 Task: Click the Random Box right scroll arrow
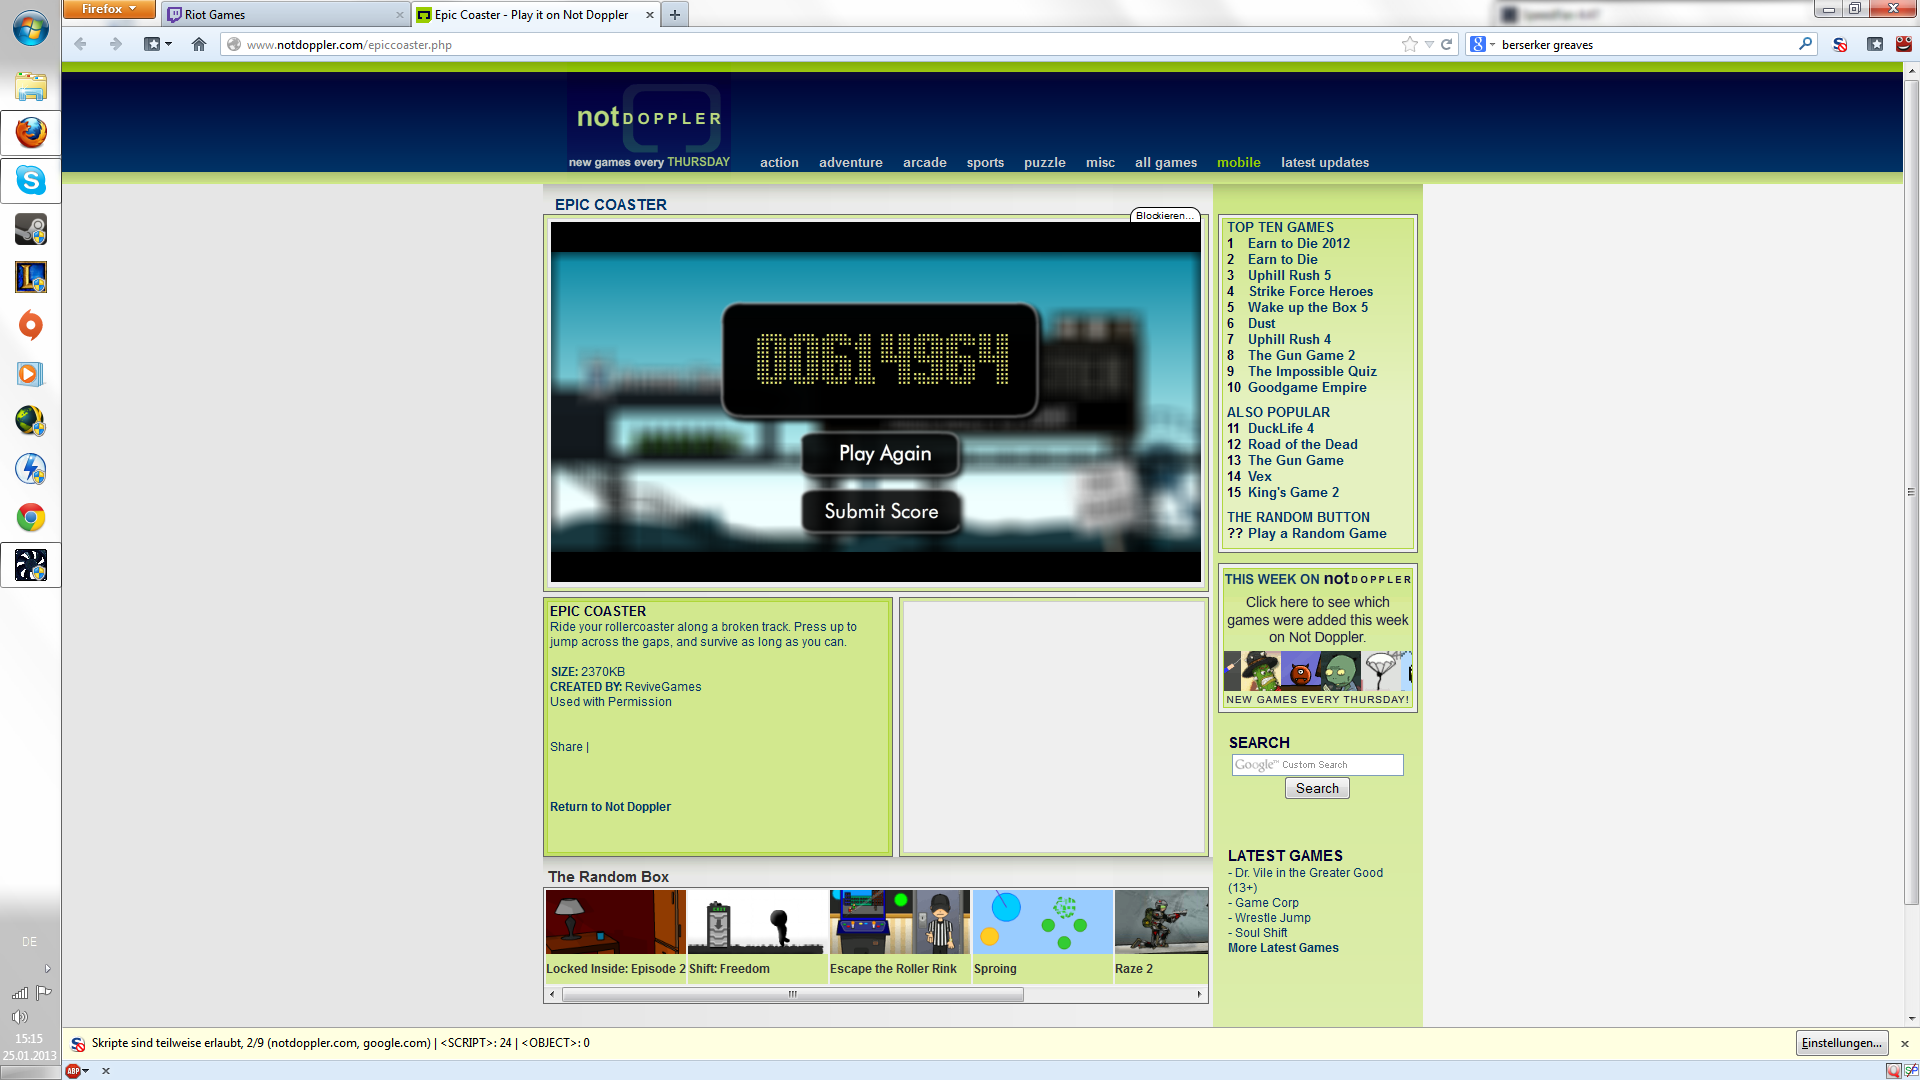coord(1199,994)
